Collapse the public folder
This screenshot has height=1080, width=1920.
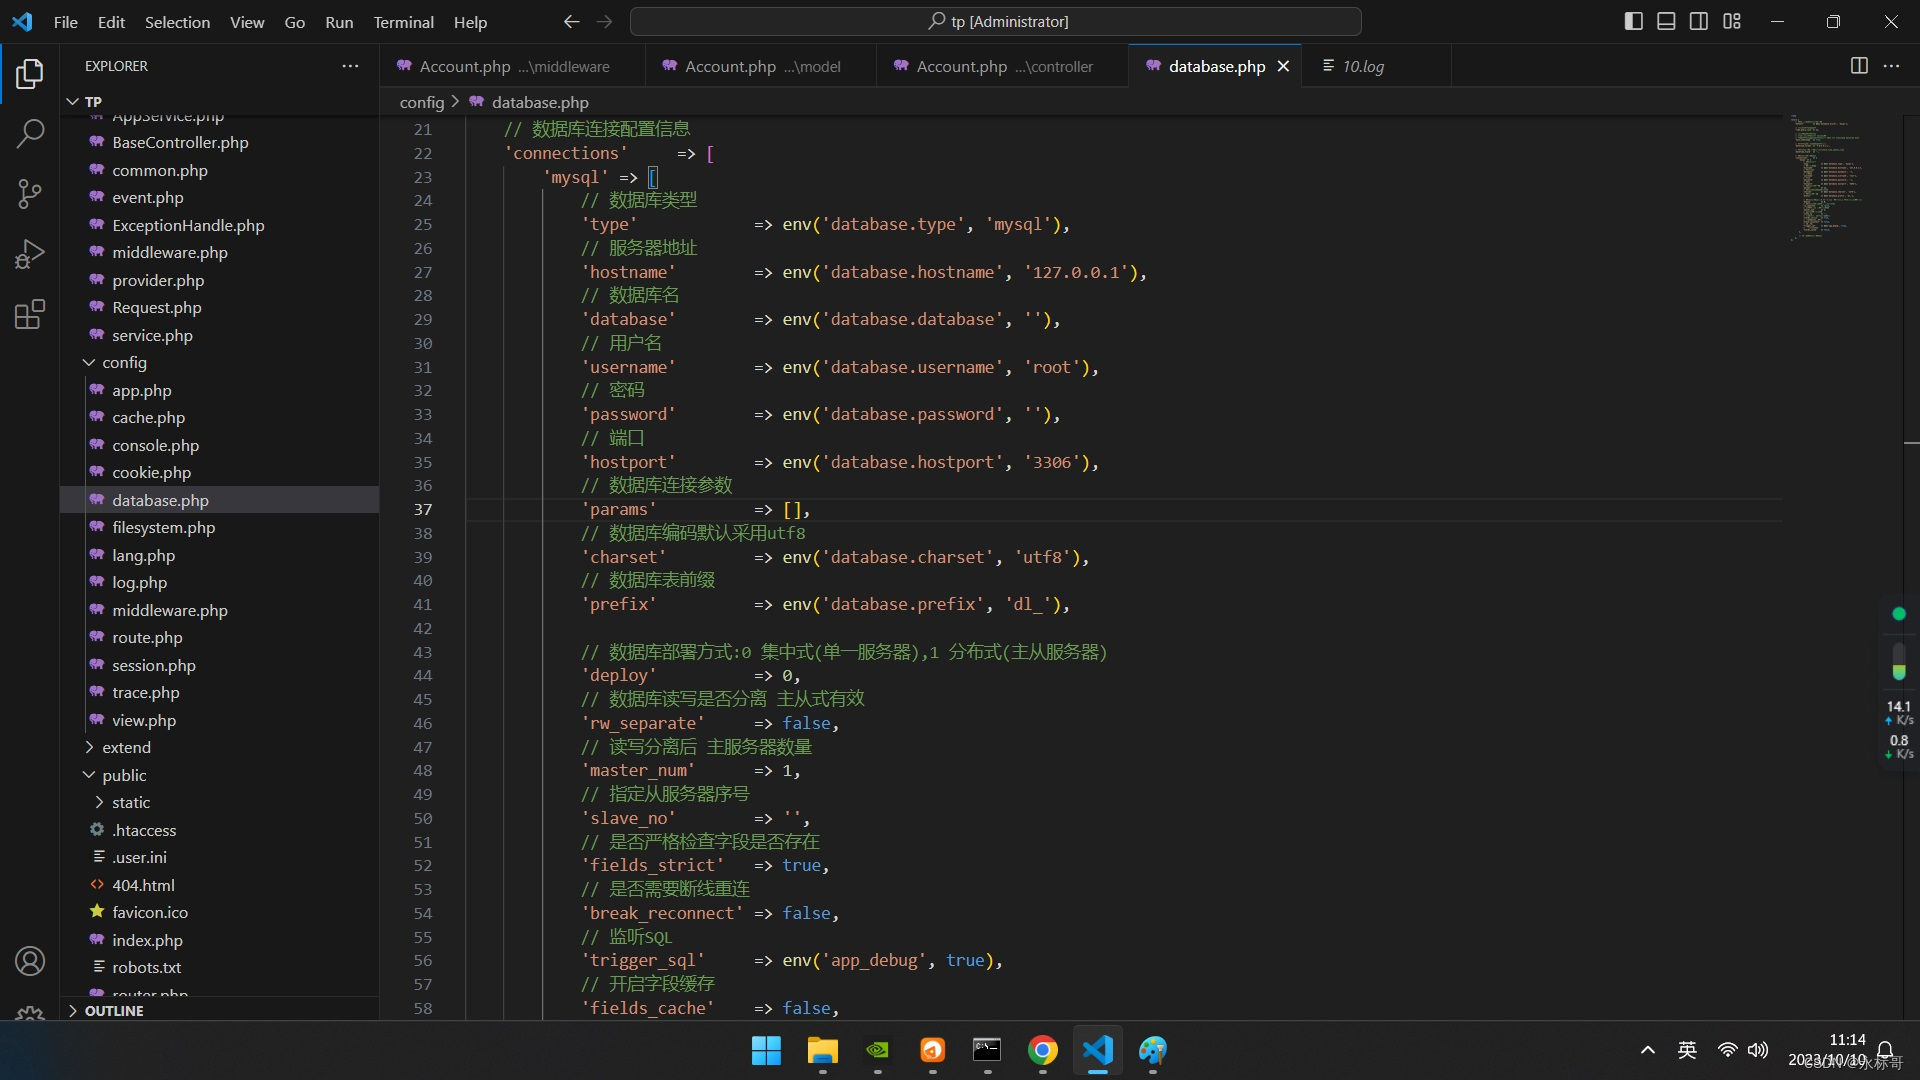(x=89, y=775)
